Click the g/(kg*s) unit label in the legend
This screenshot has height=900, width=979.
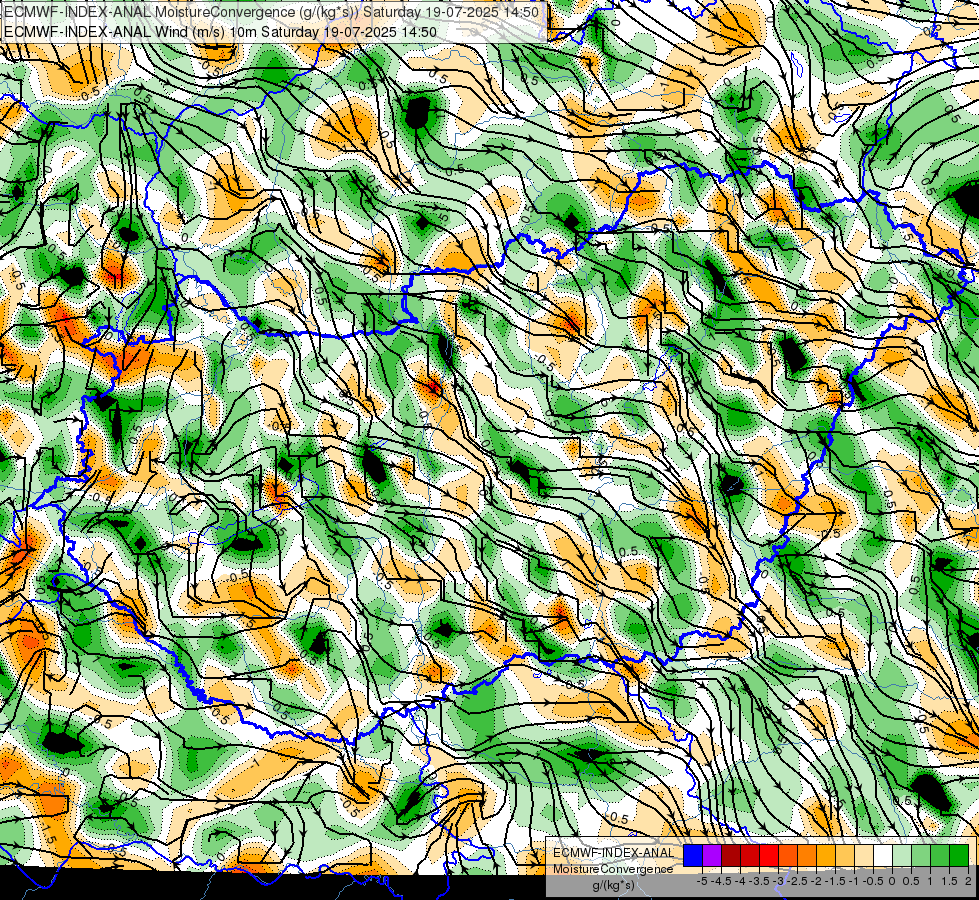[613, 886]
